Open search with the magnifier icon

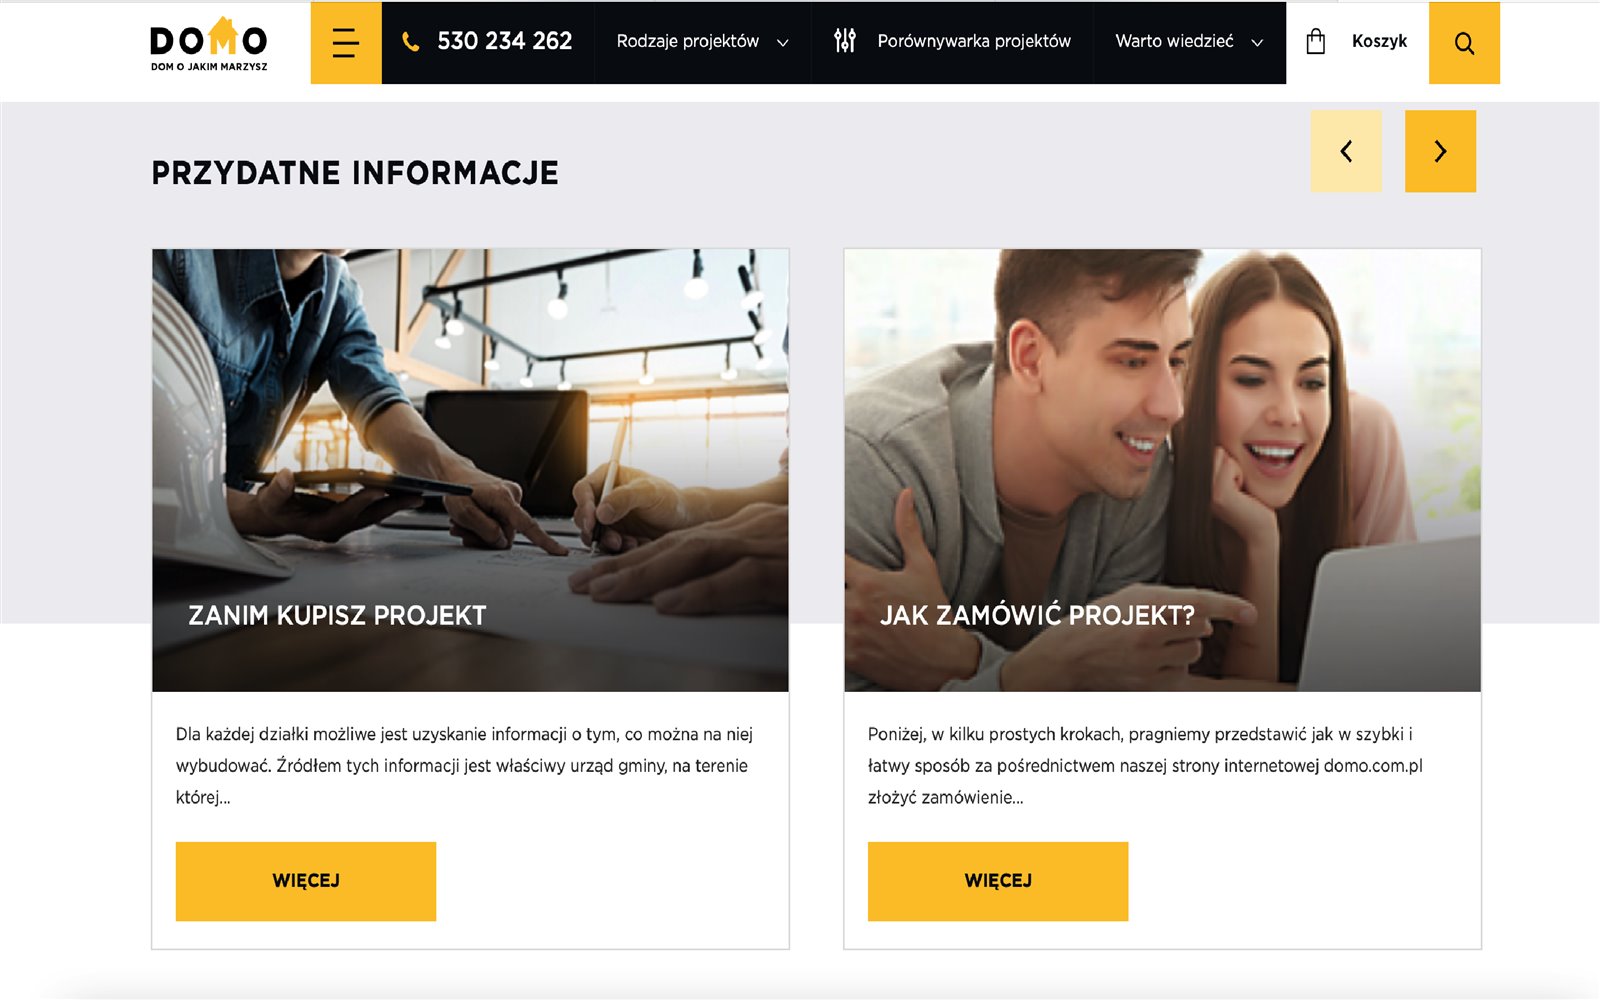click(x=1464, y=43)
